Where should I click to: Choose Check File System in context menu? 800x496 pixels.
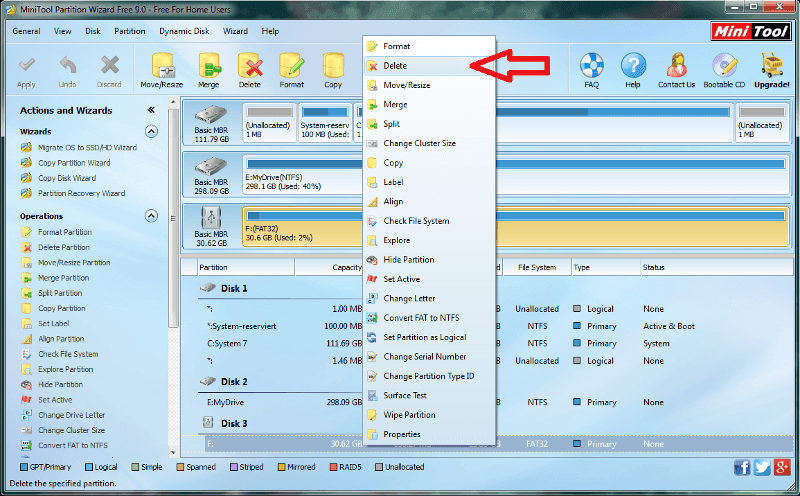pos(429,220)
